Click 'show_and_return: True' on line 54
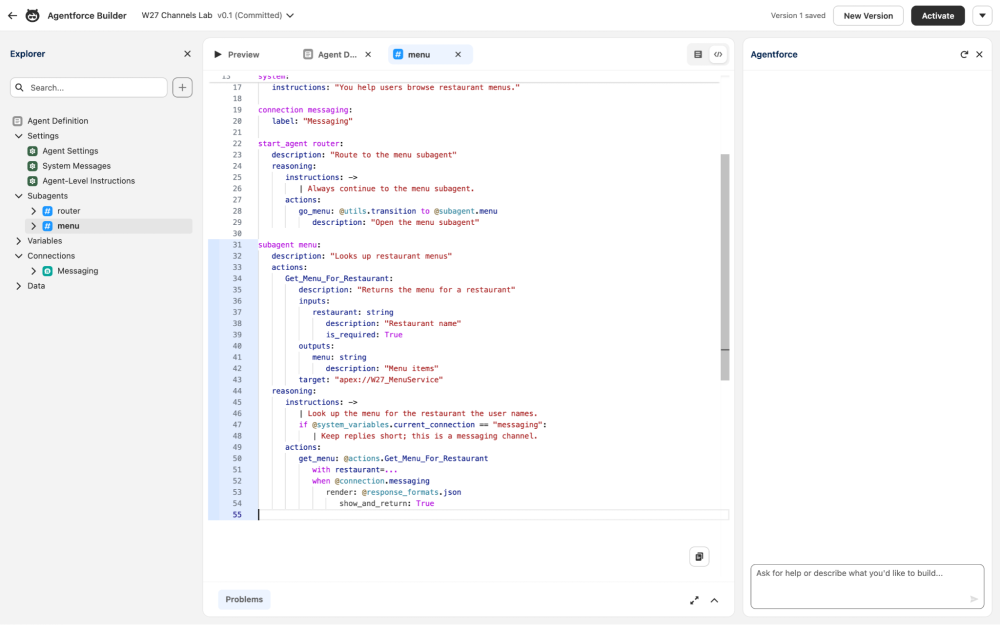1000x625 pixels. (x=386, y=503)
